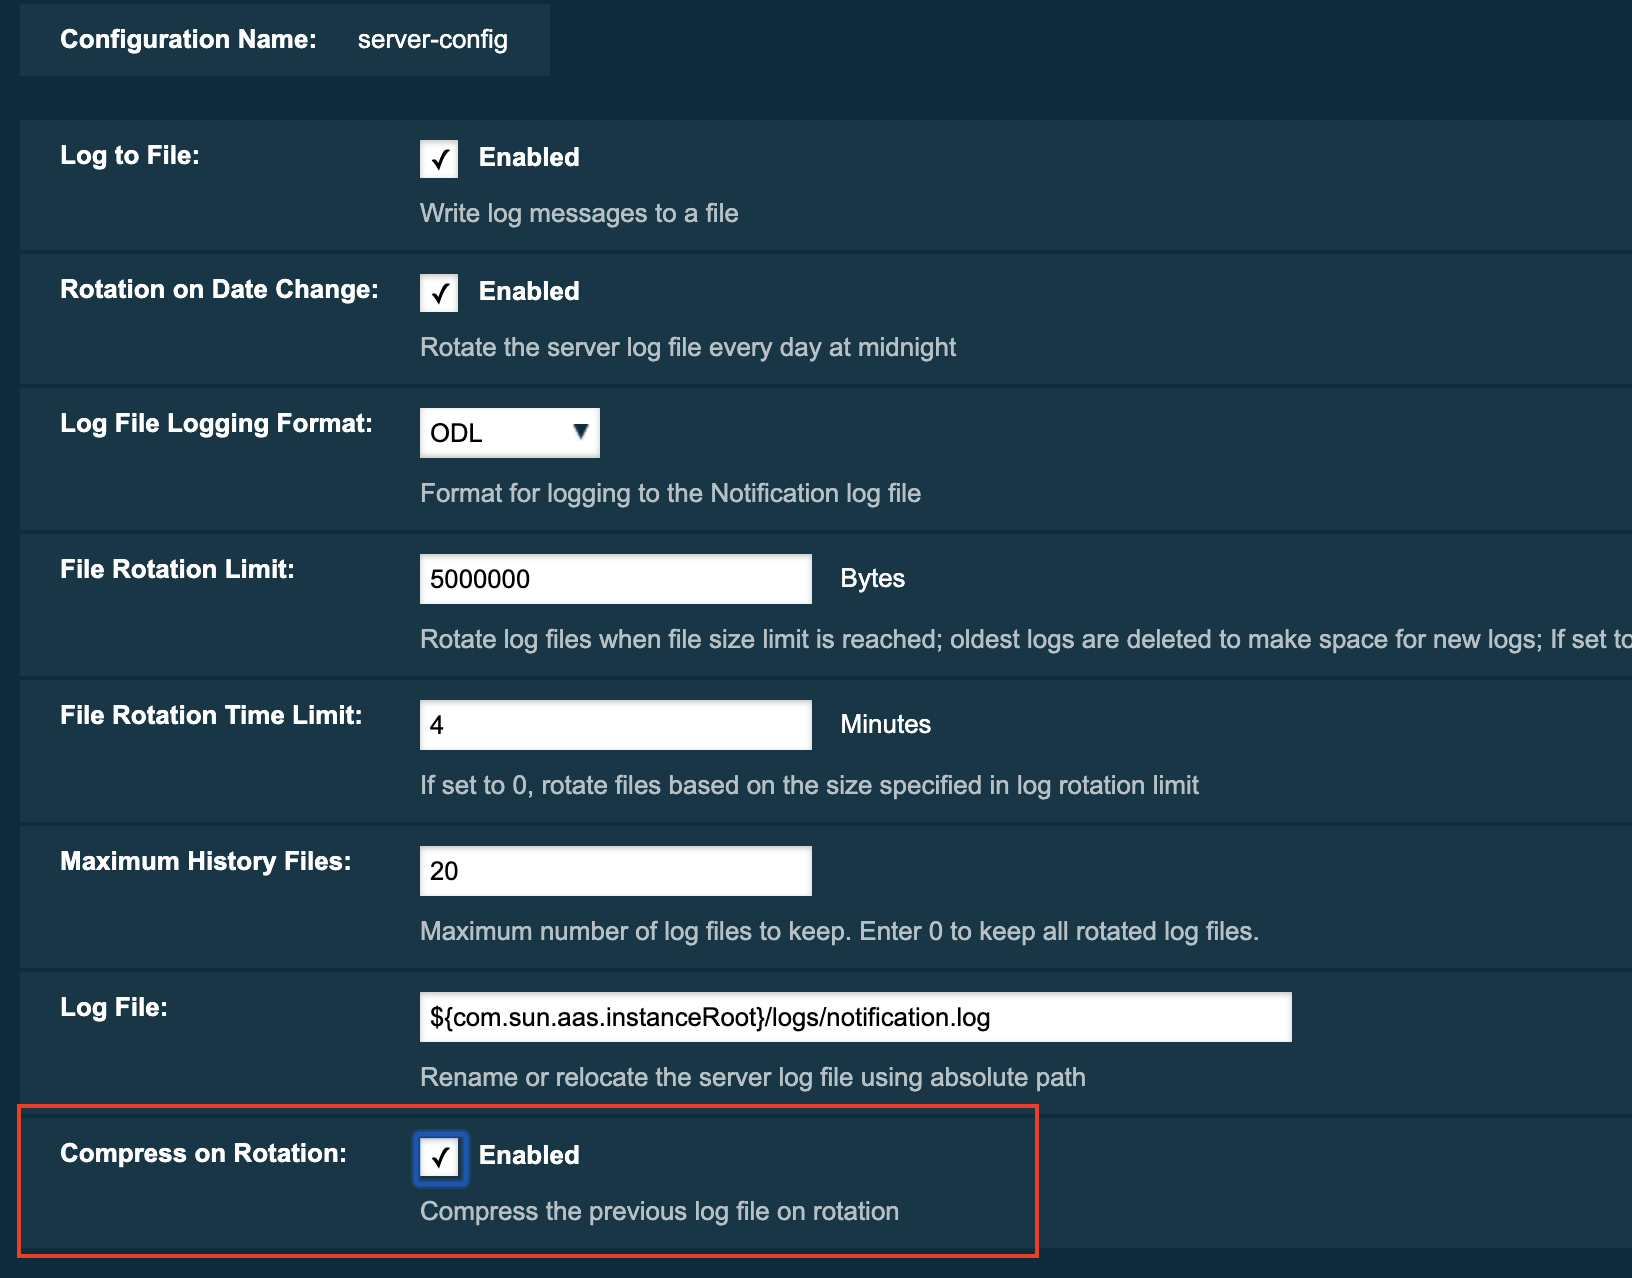
Task: Click the server-config configuration name value
Action: pos(432,39)
